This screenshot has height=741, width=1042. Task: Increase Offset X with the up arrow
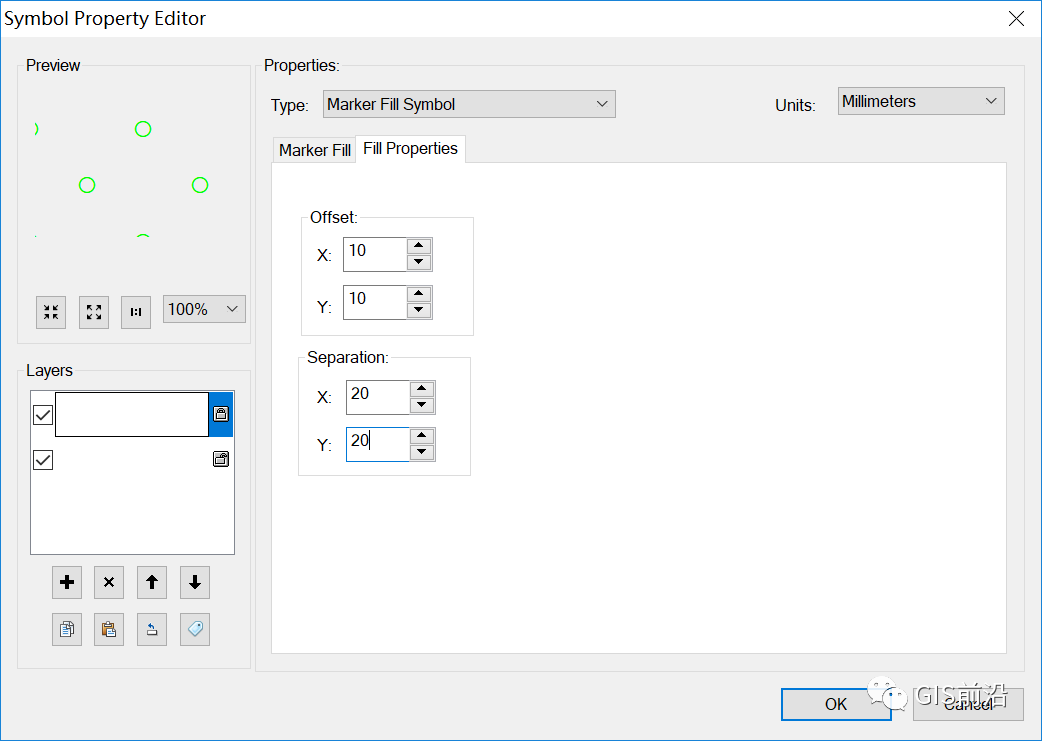click(x=419, y=246)
